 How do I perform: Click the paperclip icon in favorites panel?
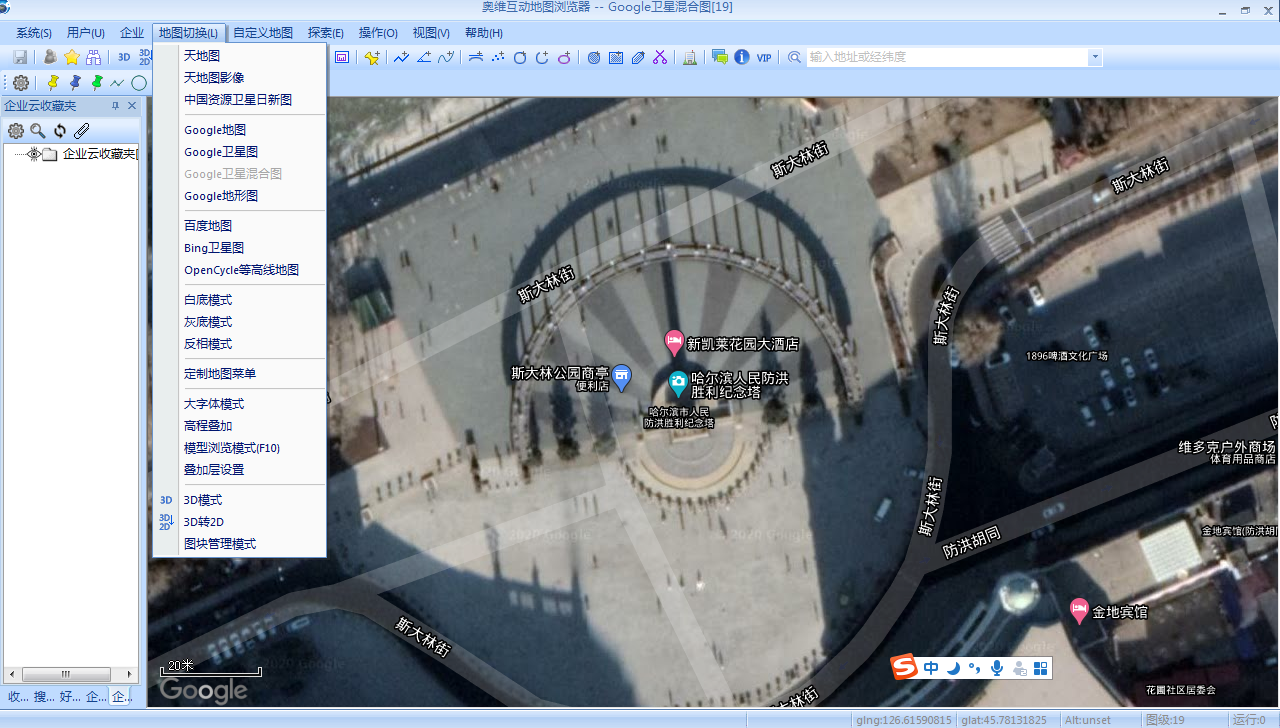[82, 131]
